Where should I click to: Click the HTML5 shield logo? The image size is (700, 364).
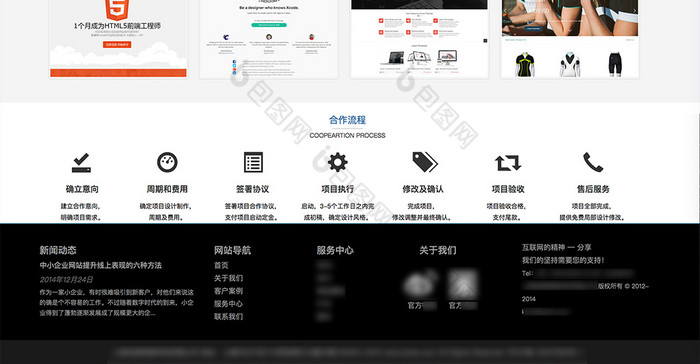pyautogui.click(x=117, y=10)
